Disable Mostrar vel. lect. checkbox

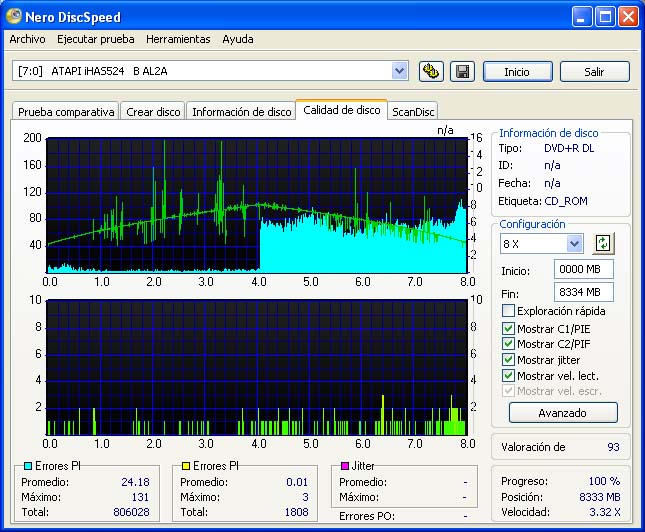click(509, 376)
